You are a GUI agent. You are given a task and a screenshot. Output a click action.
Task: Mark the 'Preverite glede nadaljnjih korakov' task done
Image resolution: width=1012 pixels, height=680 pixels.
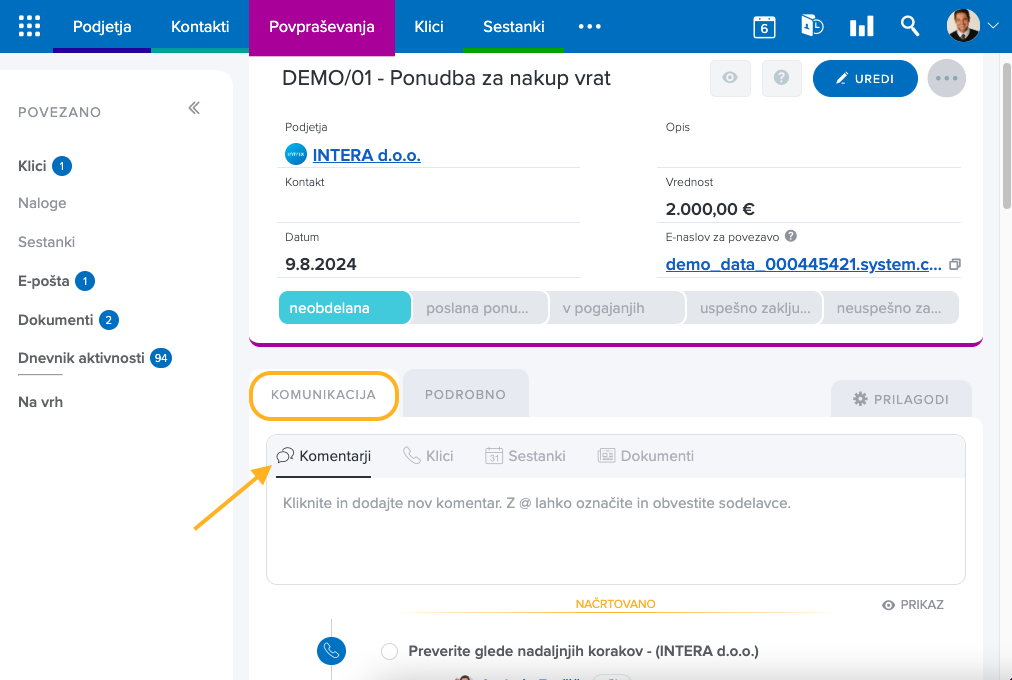[x=390, y=651]
